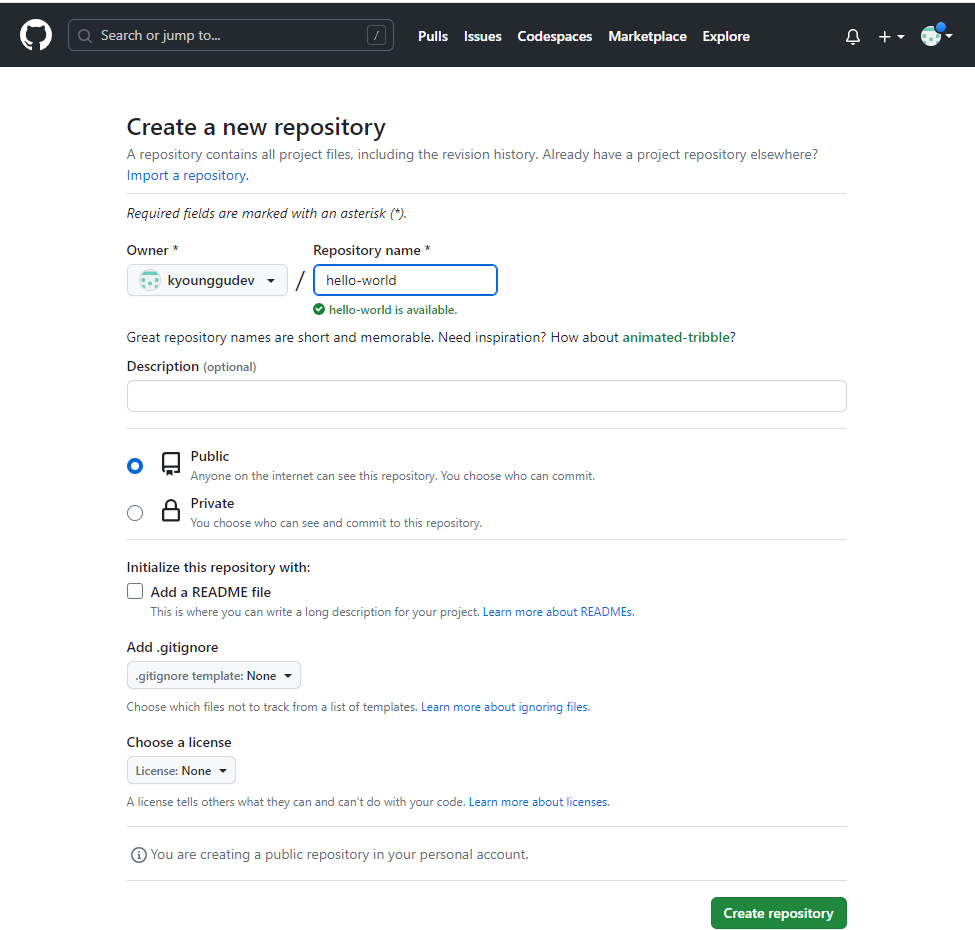Open Learn more about READMEs link
The height and width of the screenshot is (930, 975).
point(558,612)
